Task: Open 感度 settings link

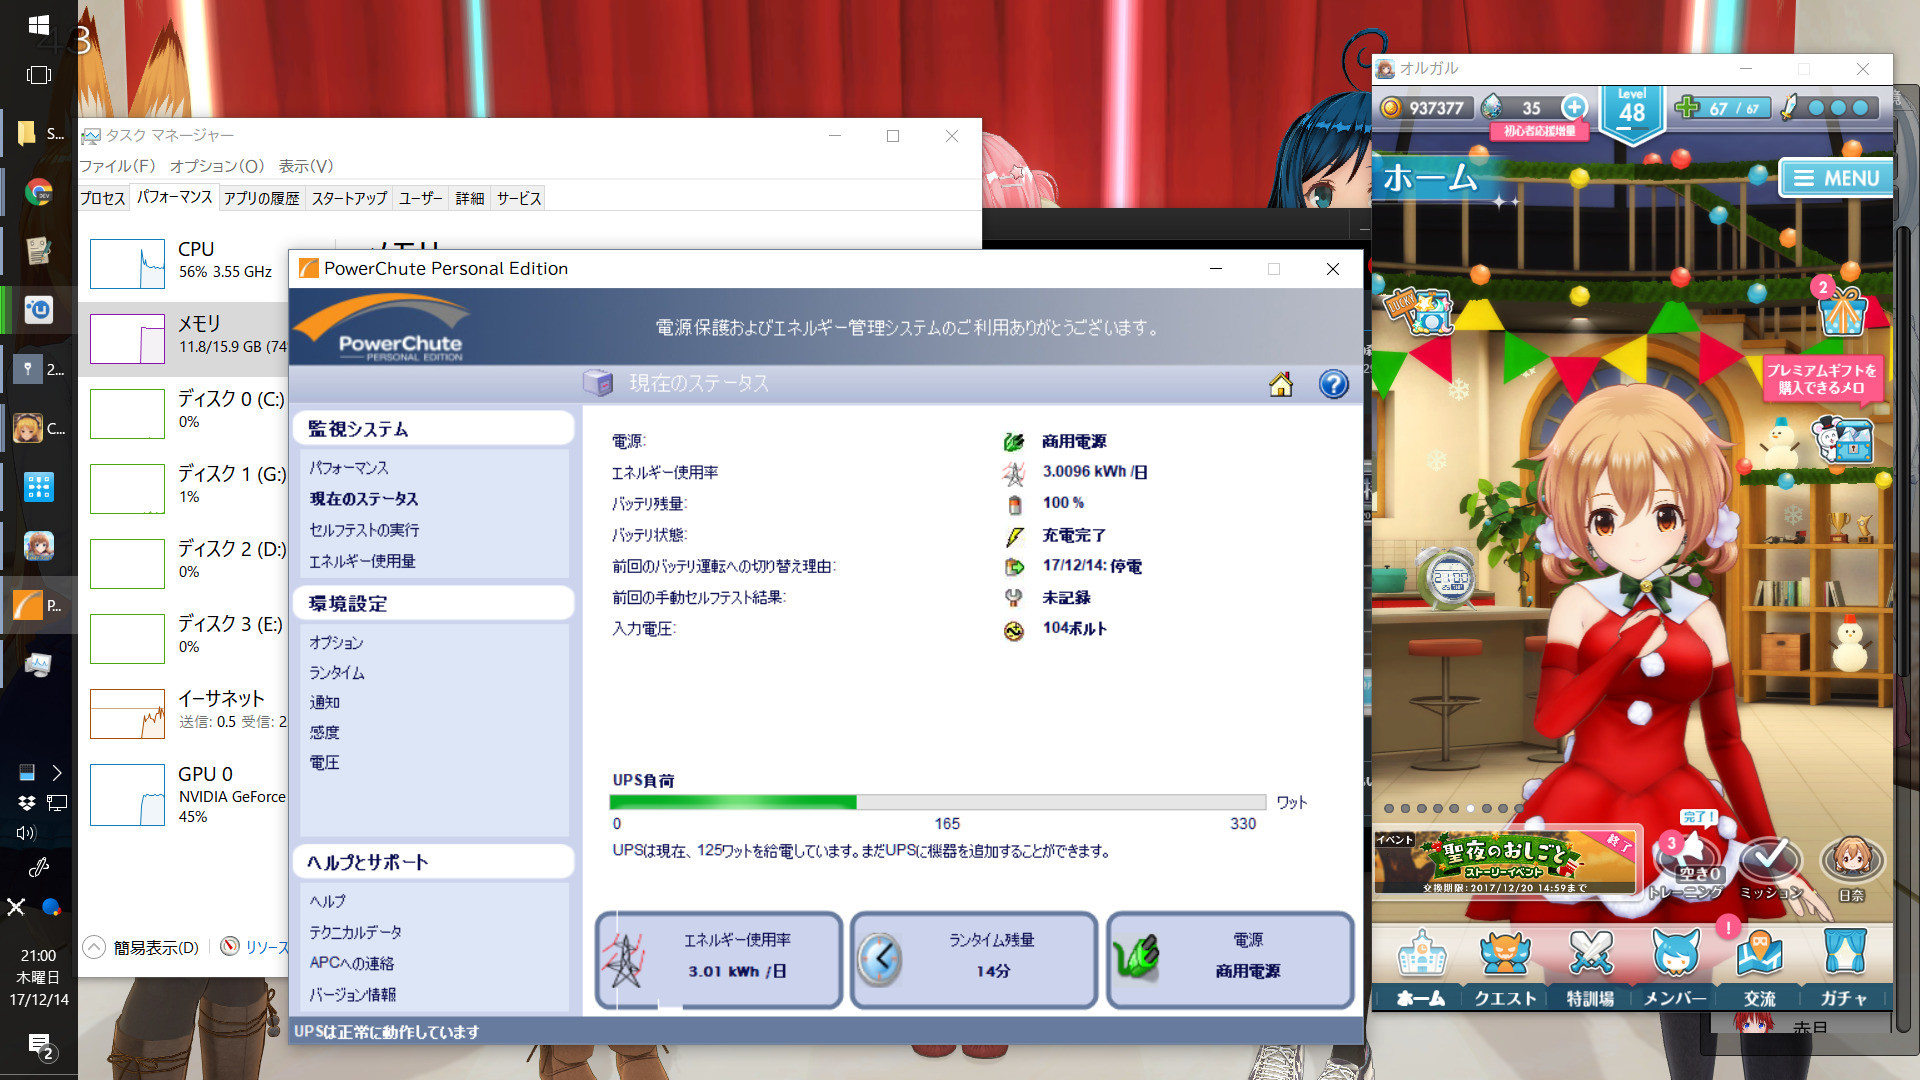Action: (x=324, y=732)
